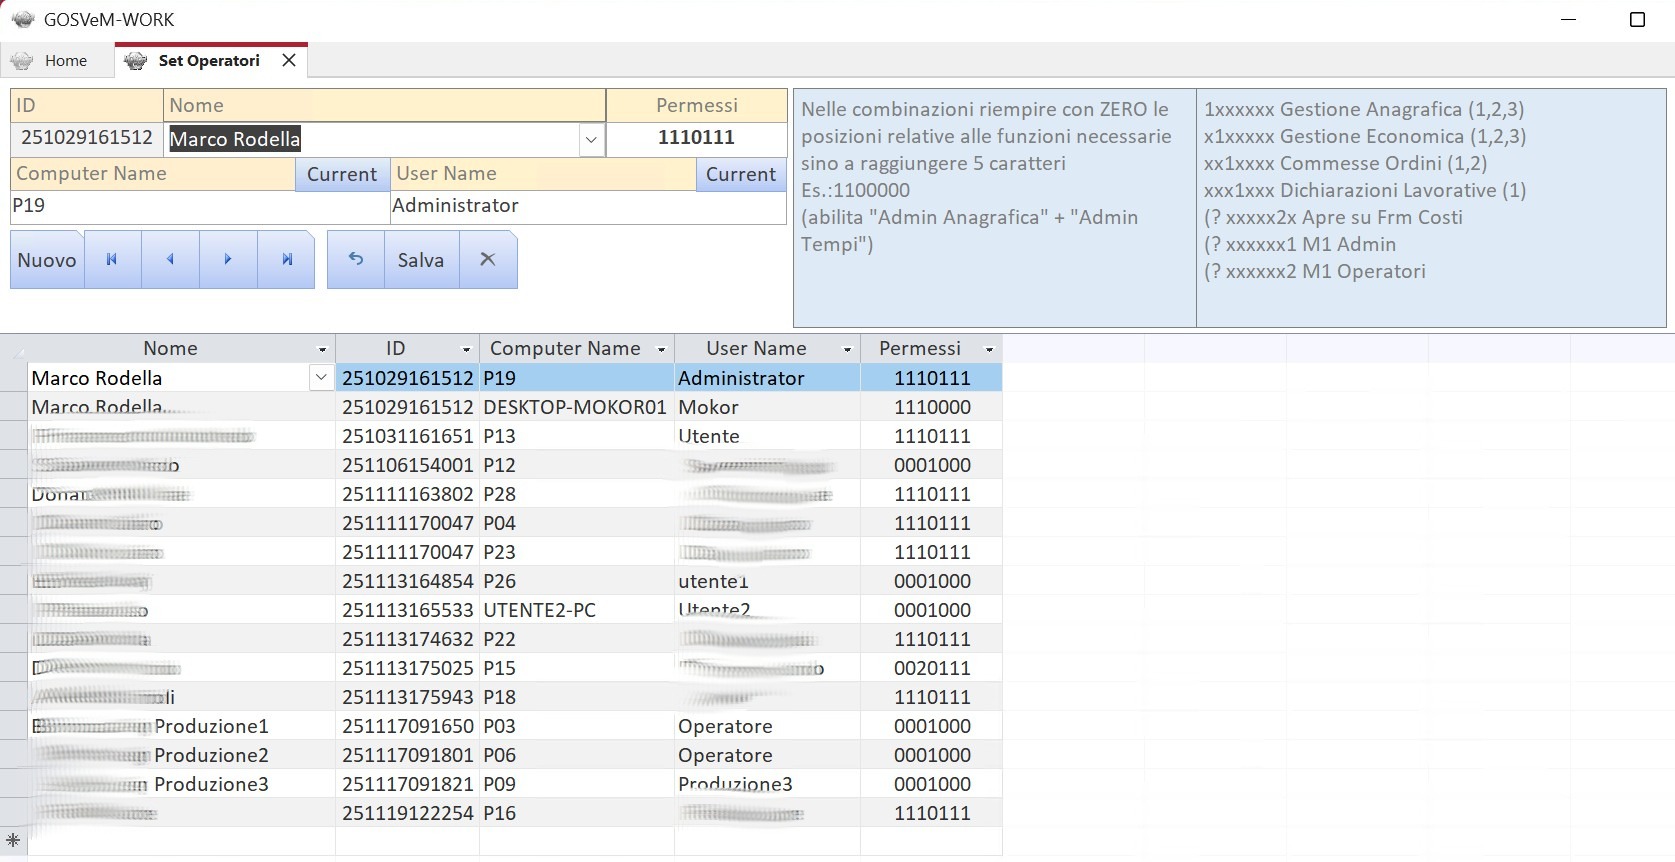Click the Mokor user name cell
Screen dimensions: 1675x862
click(767, 407)
